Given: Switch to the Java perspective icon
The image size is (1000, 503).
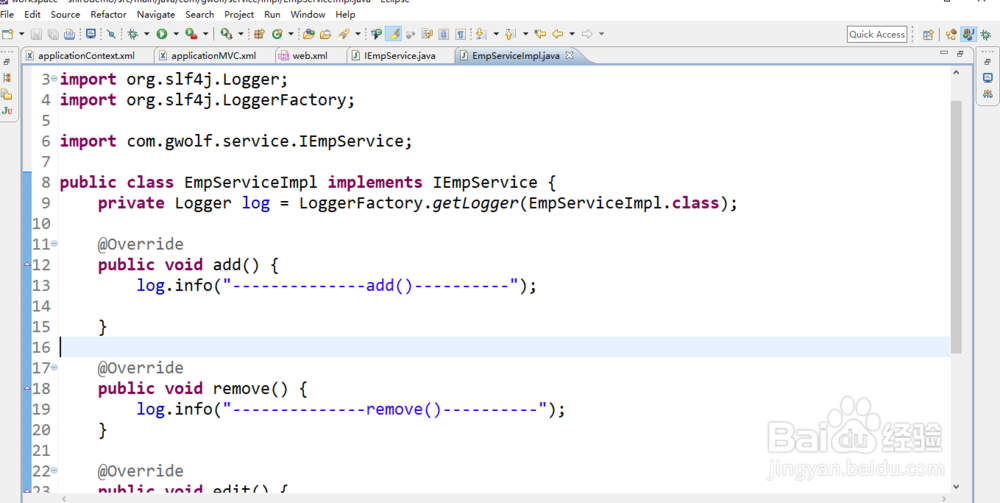Looking at the screenshot, I should 969,34.
